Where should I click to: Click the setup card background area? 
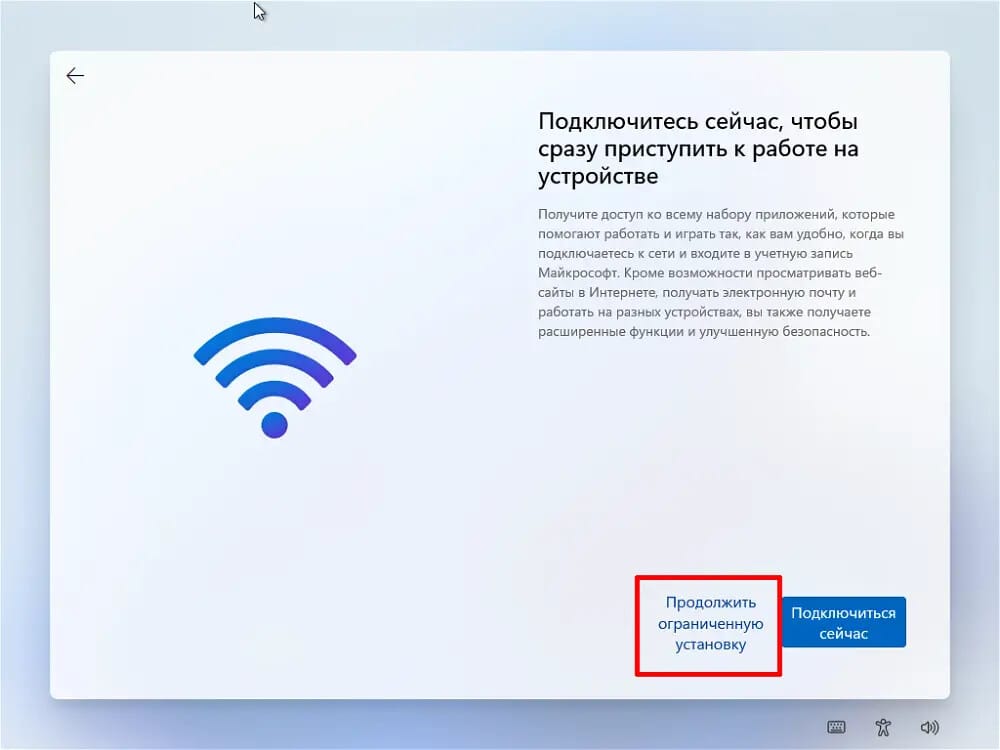click(400, 520)
